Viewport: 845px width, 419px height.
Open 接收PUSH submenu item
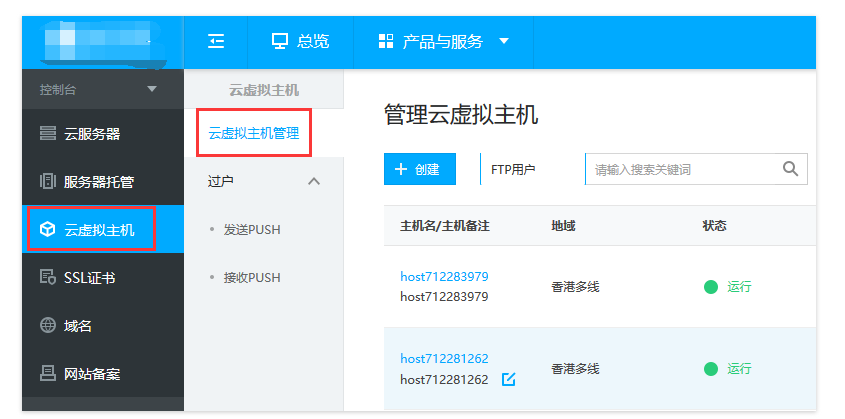[x=252, y=278]
